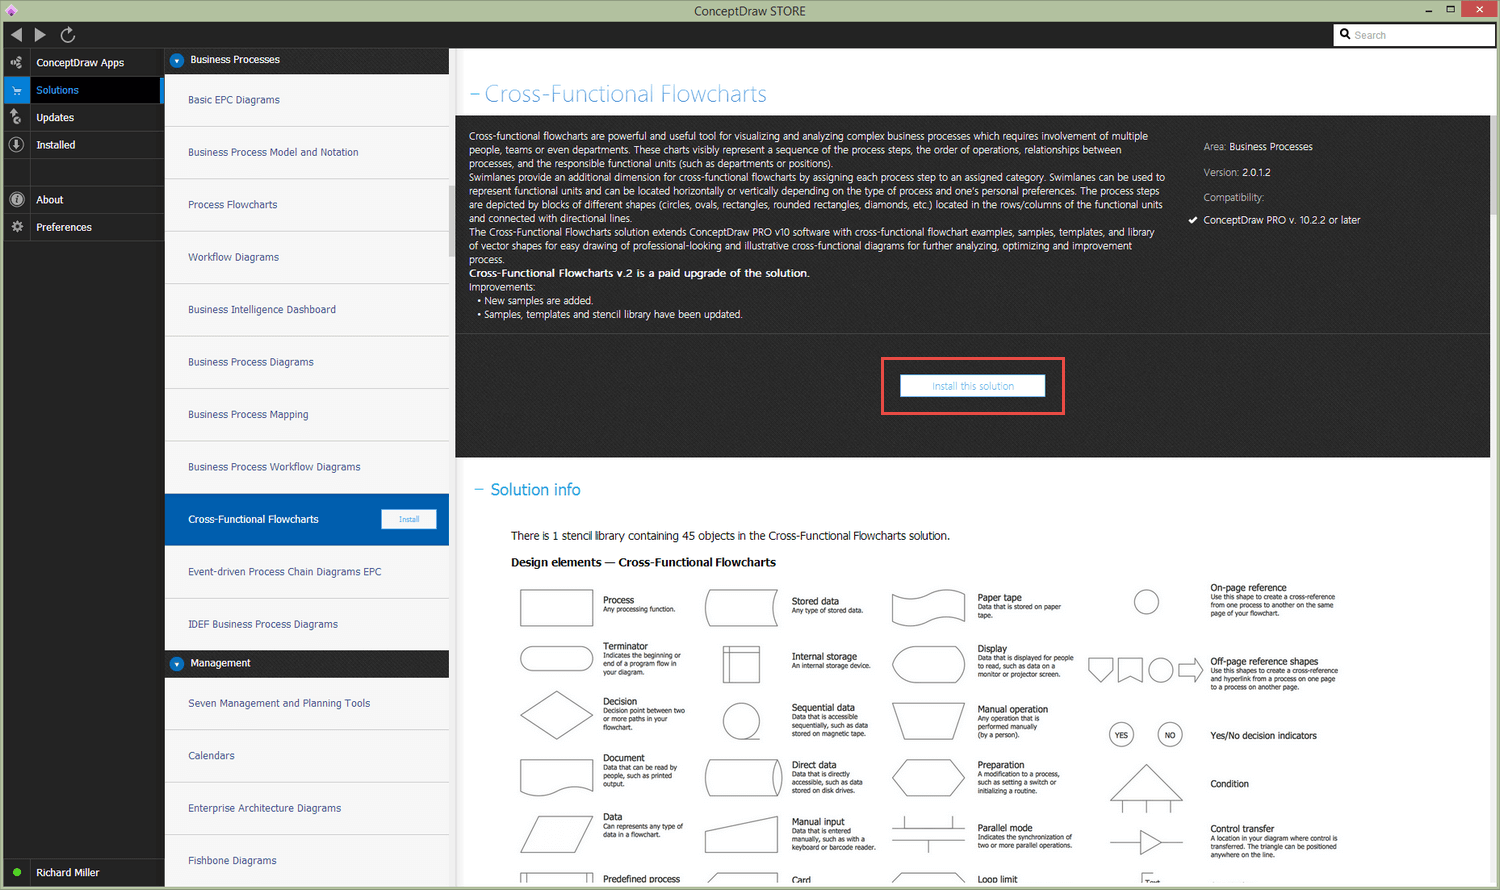Open Enterprise Architecture Diagrams
1500x890 pixels.
(307, 808)
